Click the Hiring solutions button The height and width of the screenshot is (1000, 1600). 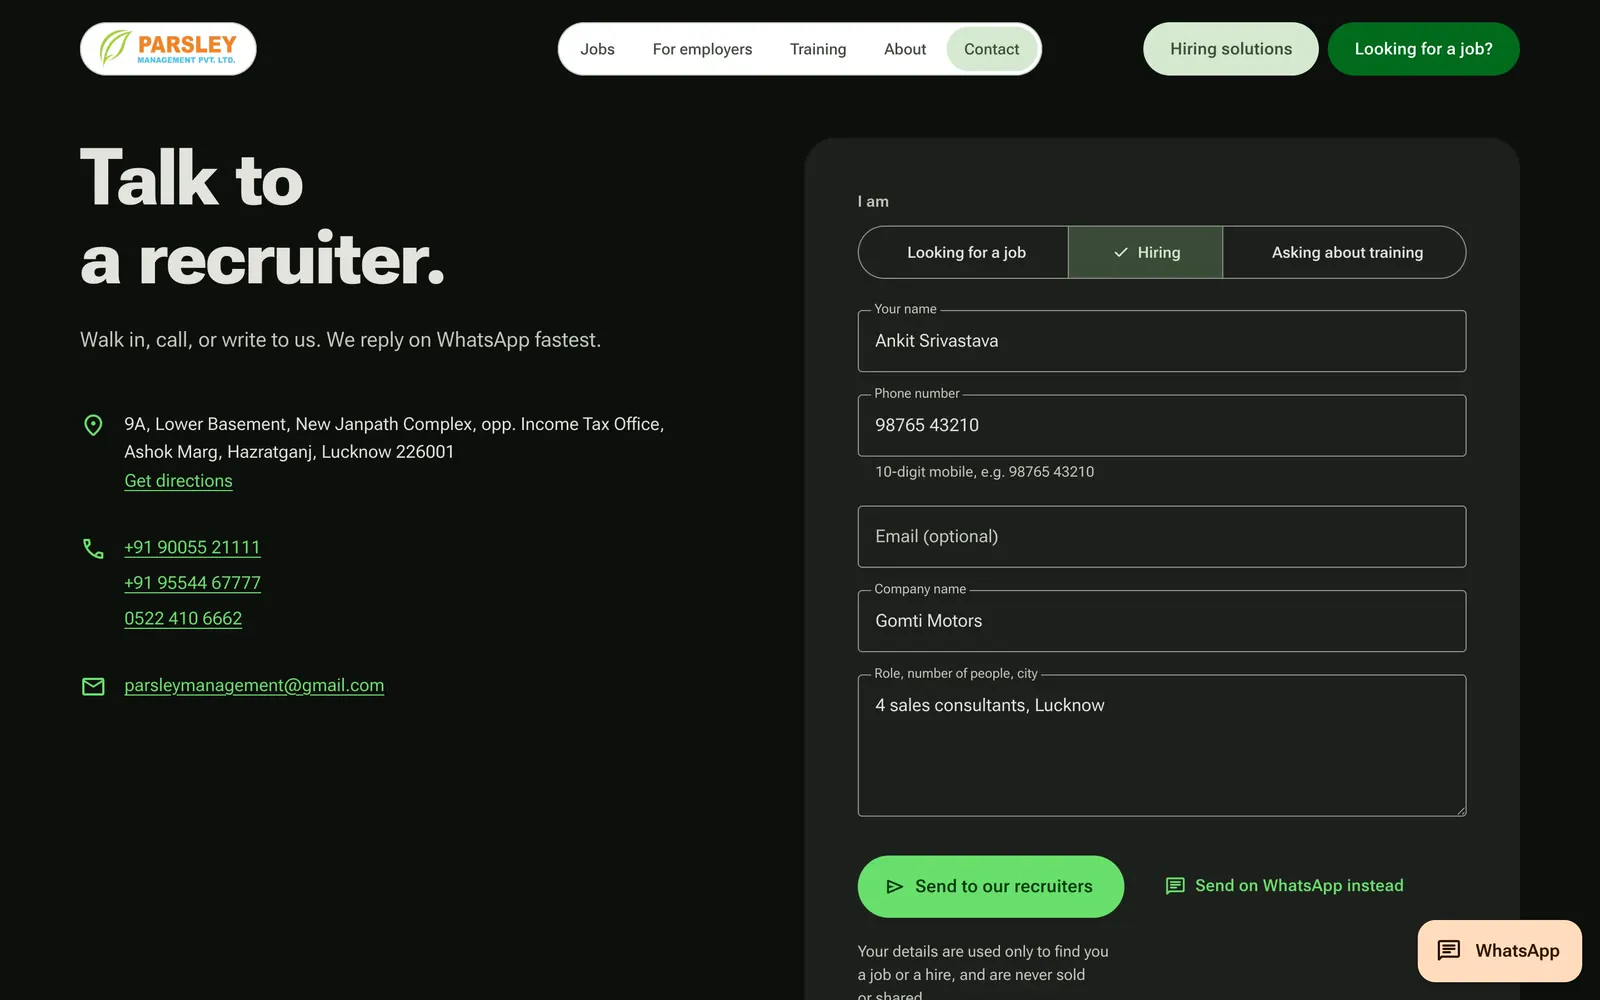(x=1231, y=49)
